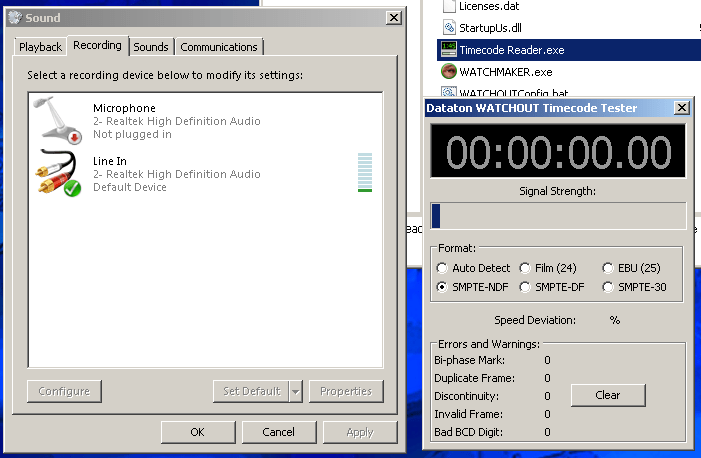Select the Microphone device icon
701x458 pixels.
[58, 120]
